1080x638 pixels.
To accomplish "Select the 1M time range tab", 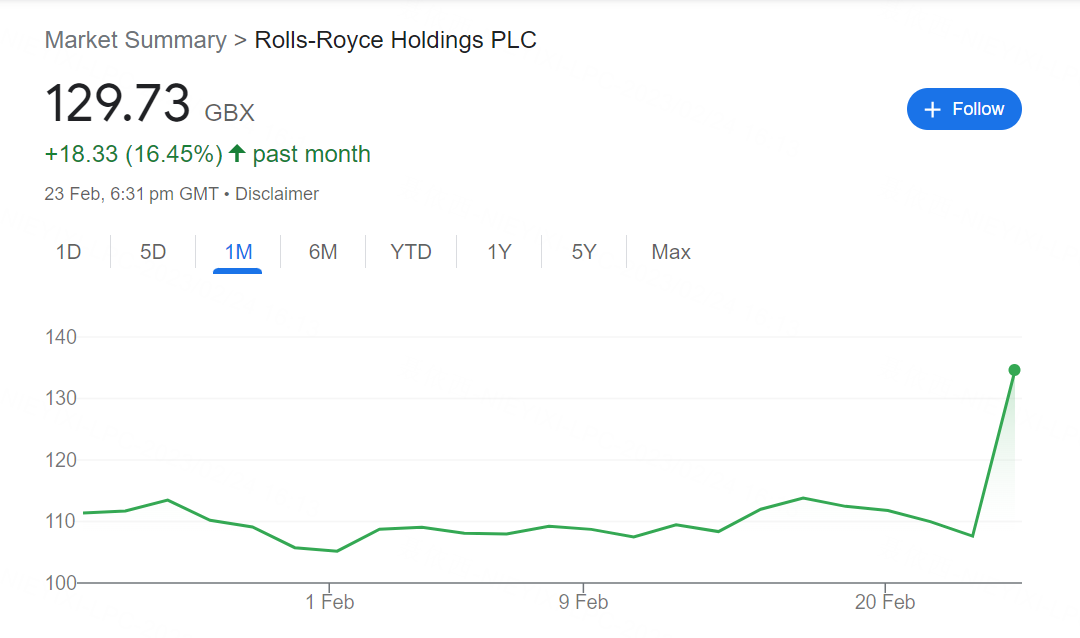I will click(238, 252).
